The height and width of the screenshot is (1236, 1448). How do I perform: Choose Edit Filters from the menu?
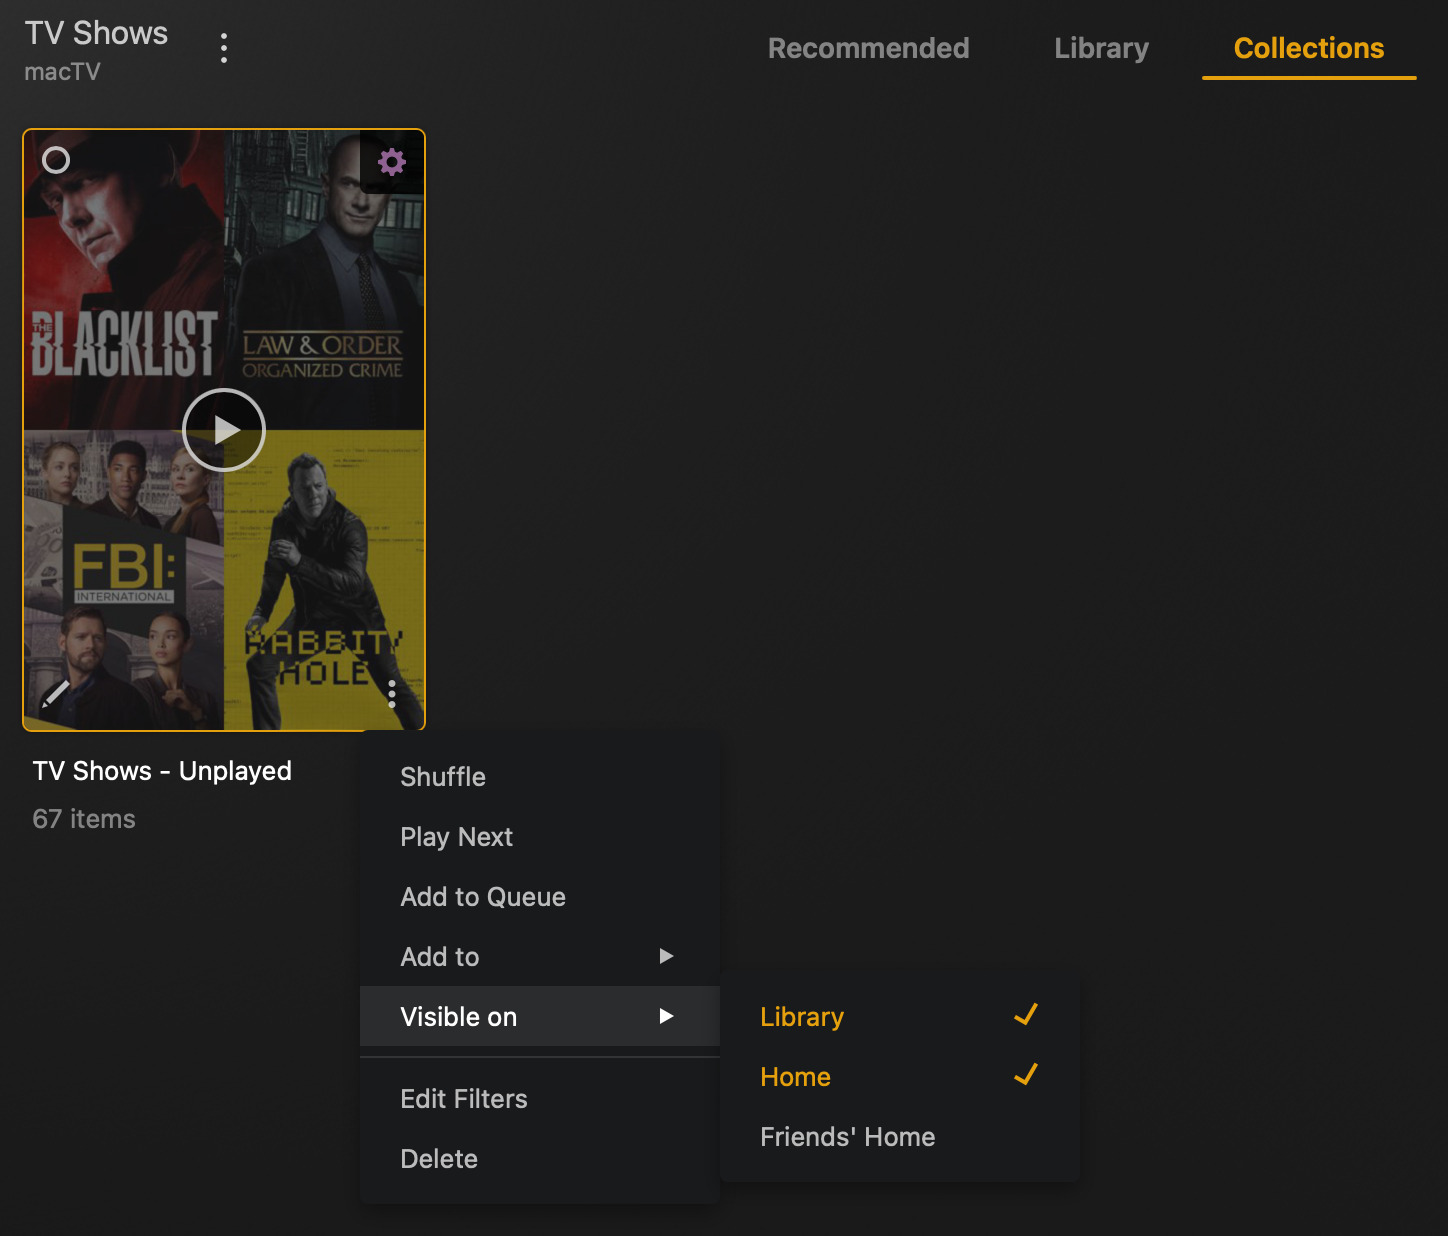540,1099
